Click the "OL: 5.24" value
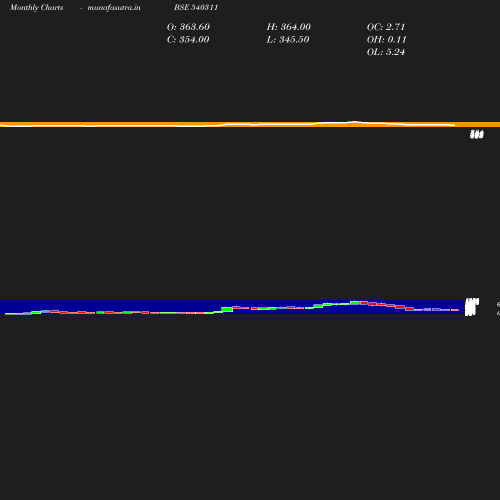This screenshot has width=500, height=500. (x=386, y=52)
